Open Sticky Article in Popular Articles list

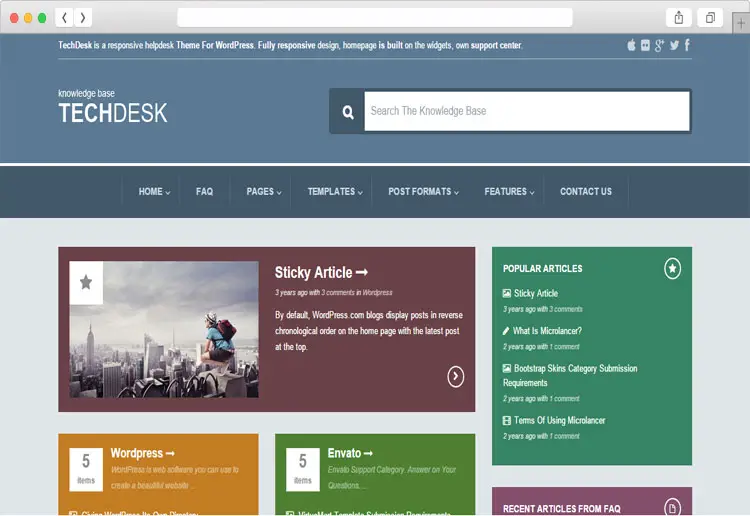(x=536, y=293)
